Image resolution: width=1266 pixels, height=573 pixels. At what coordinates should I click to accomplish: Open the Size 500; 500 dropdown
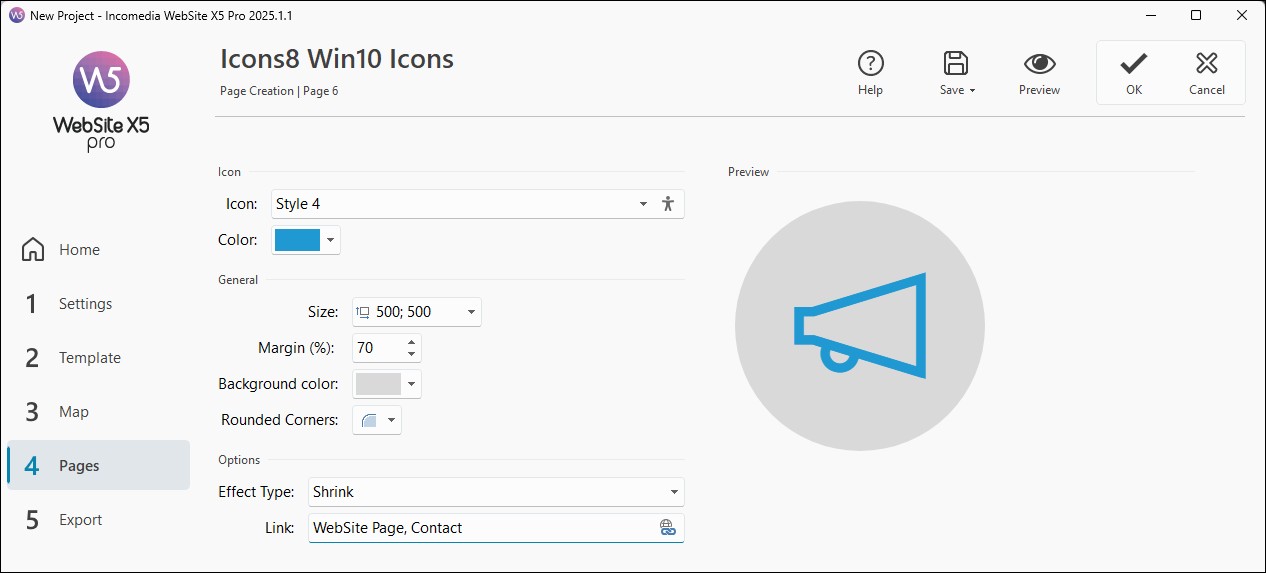pos(417,312)
